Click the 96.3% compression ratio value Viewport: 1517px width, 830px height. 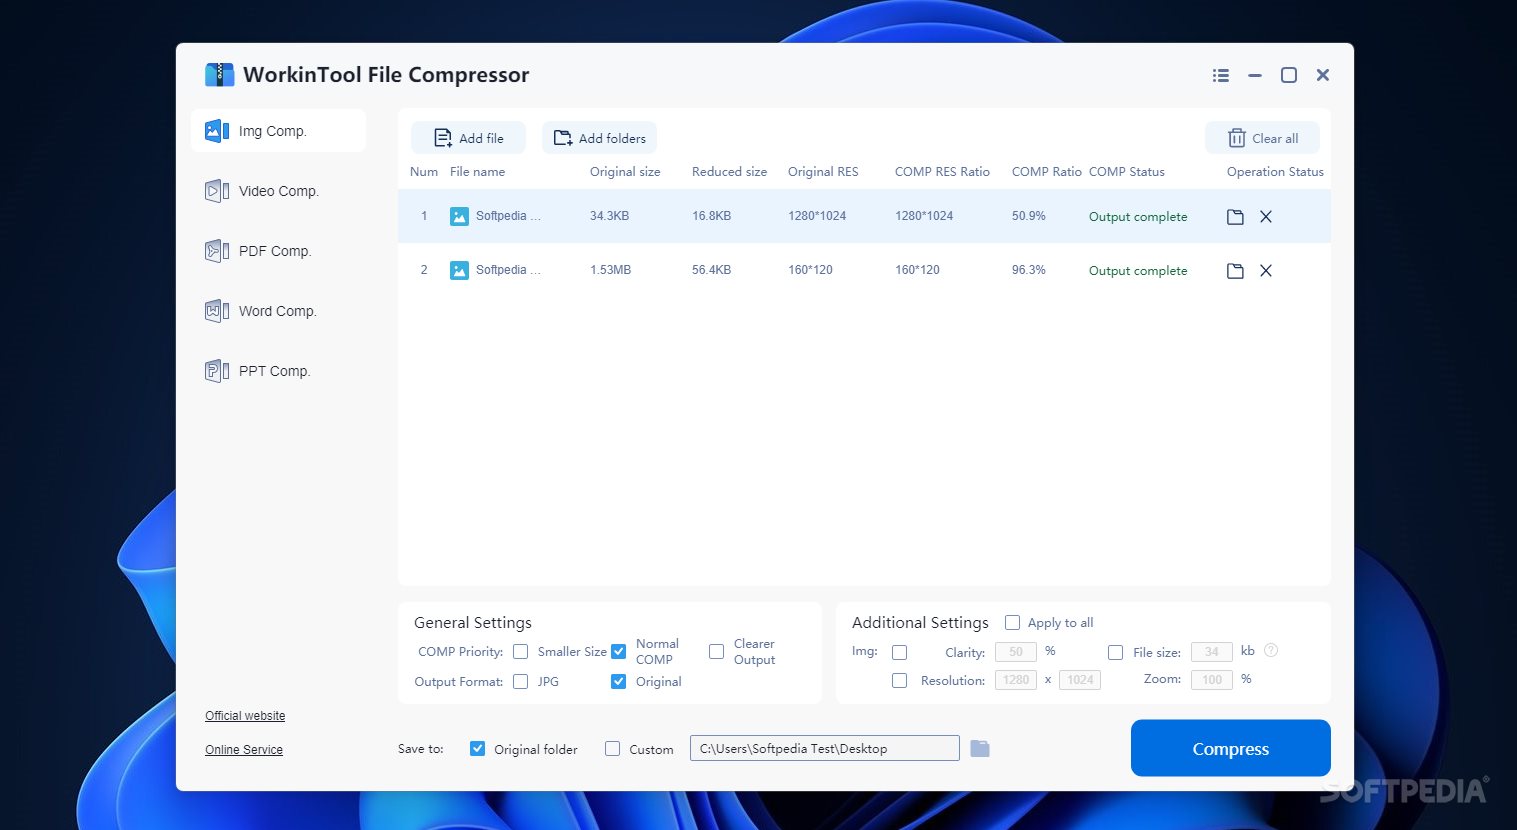pyautogui.click(x=1028, y=270)
